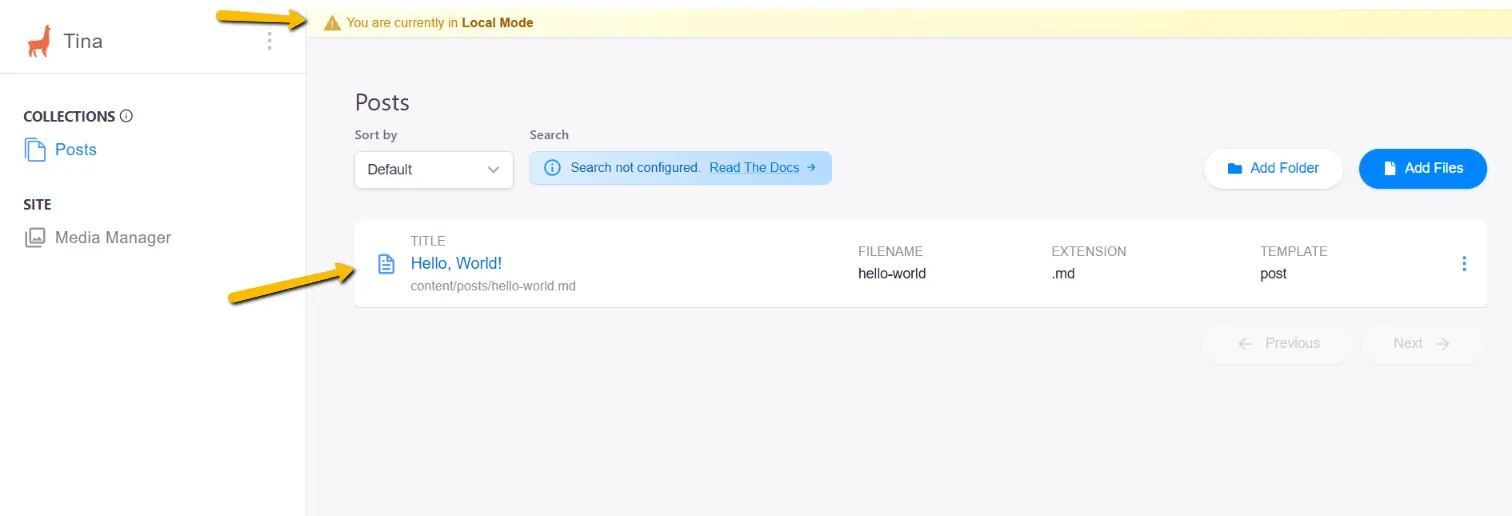The image size is (1512, 516).
Task: Click the Tina llama logo
Action: 39,41
